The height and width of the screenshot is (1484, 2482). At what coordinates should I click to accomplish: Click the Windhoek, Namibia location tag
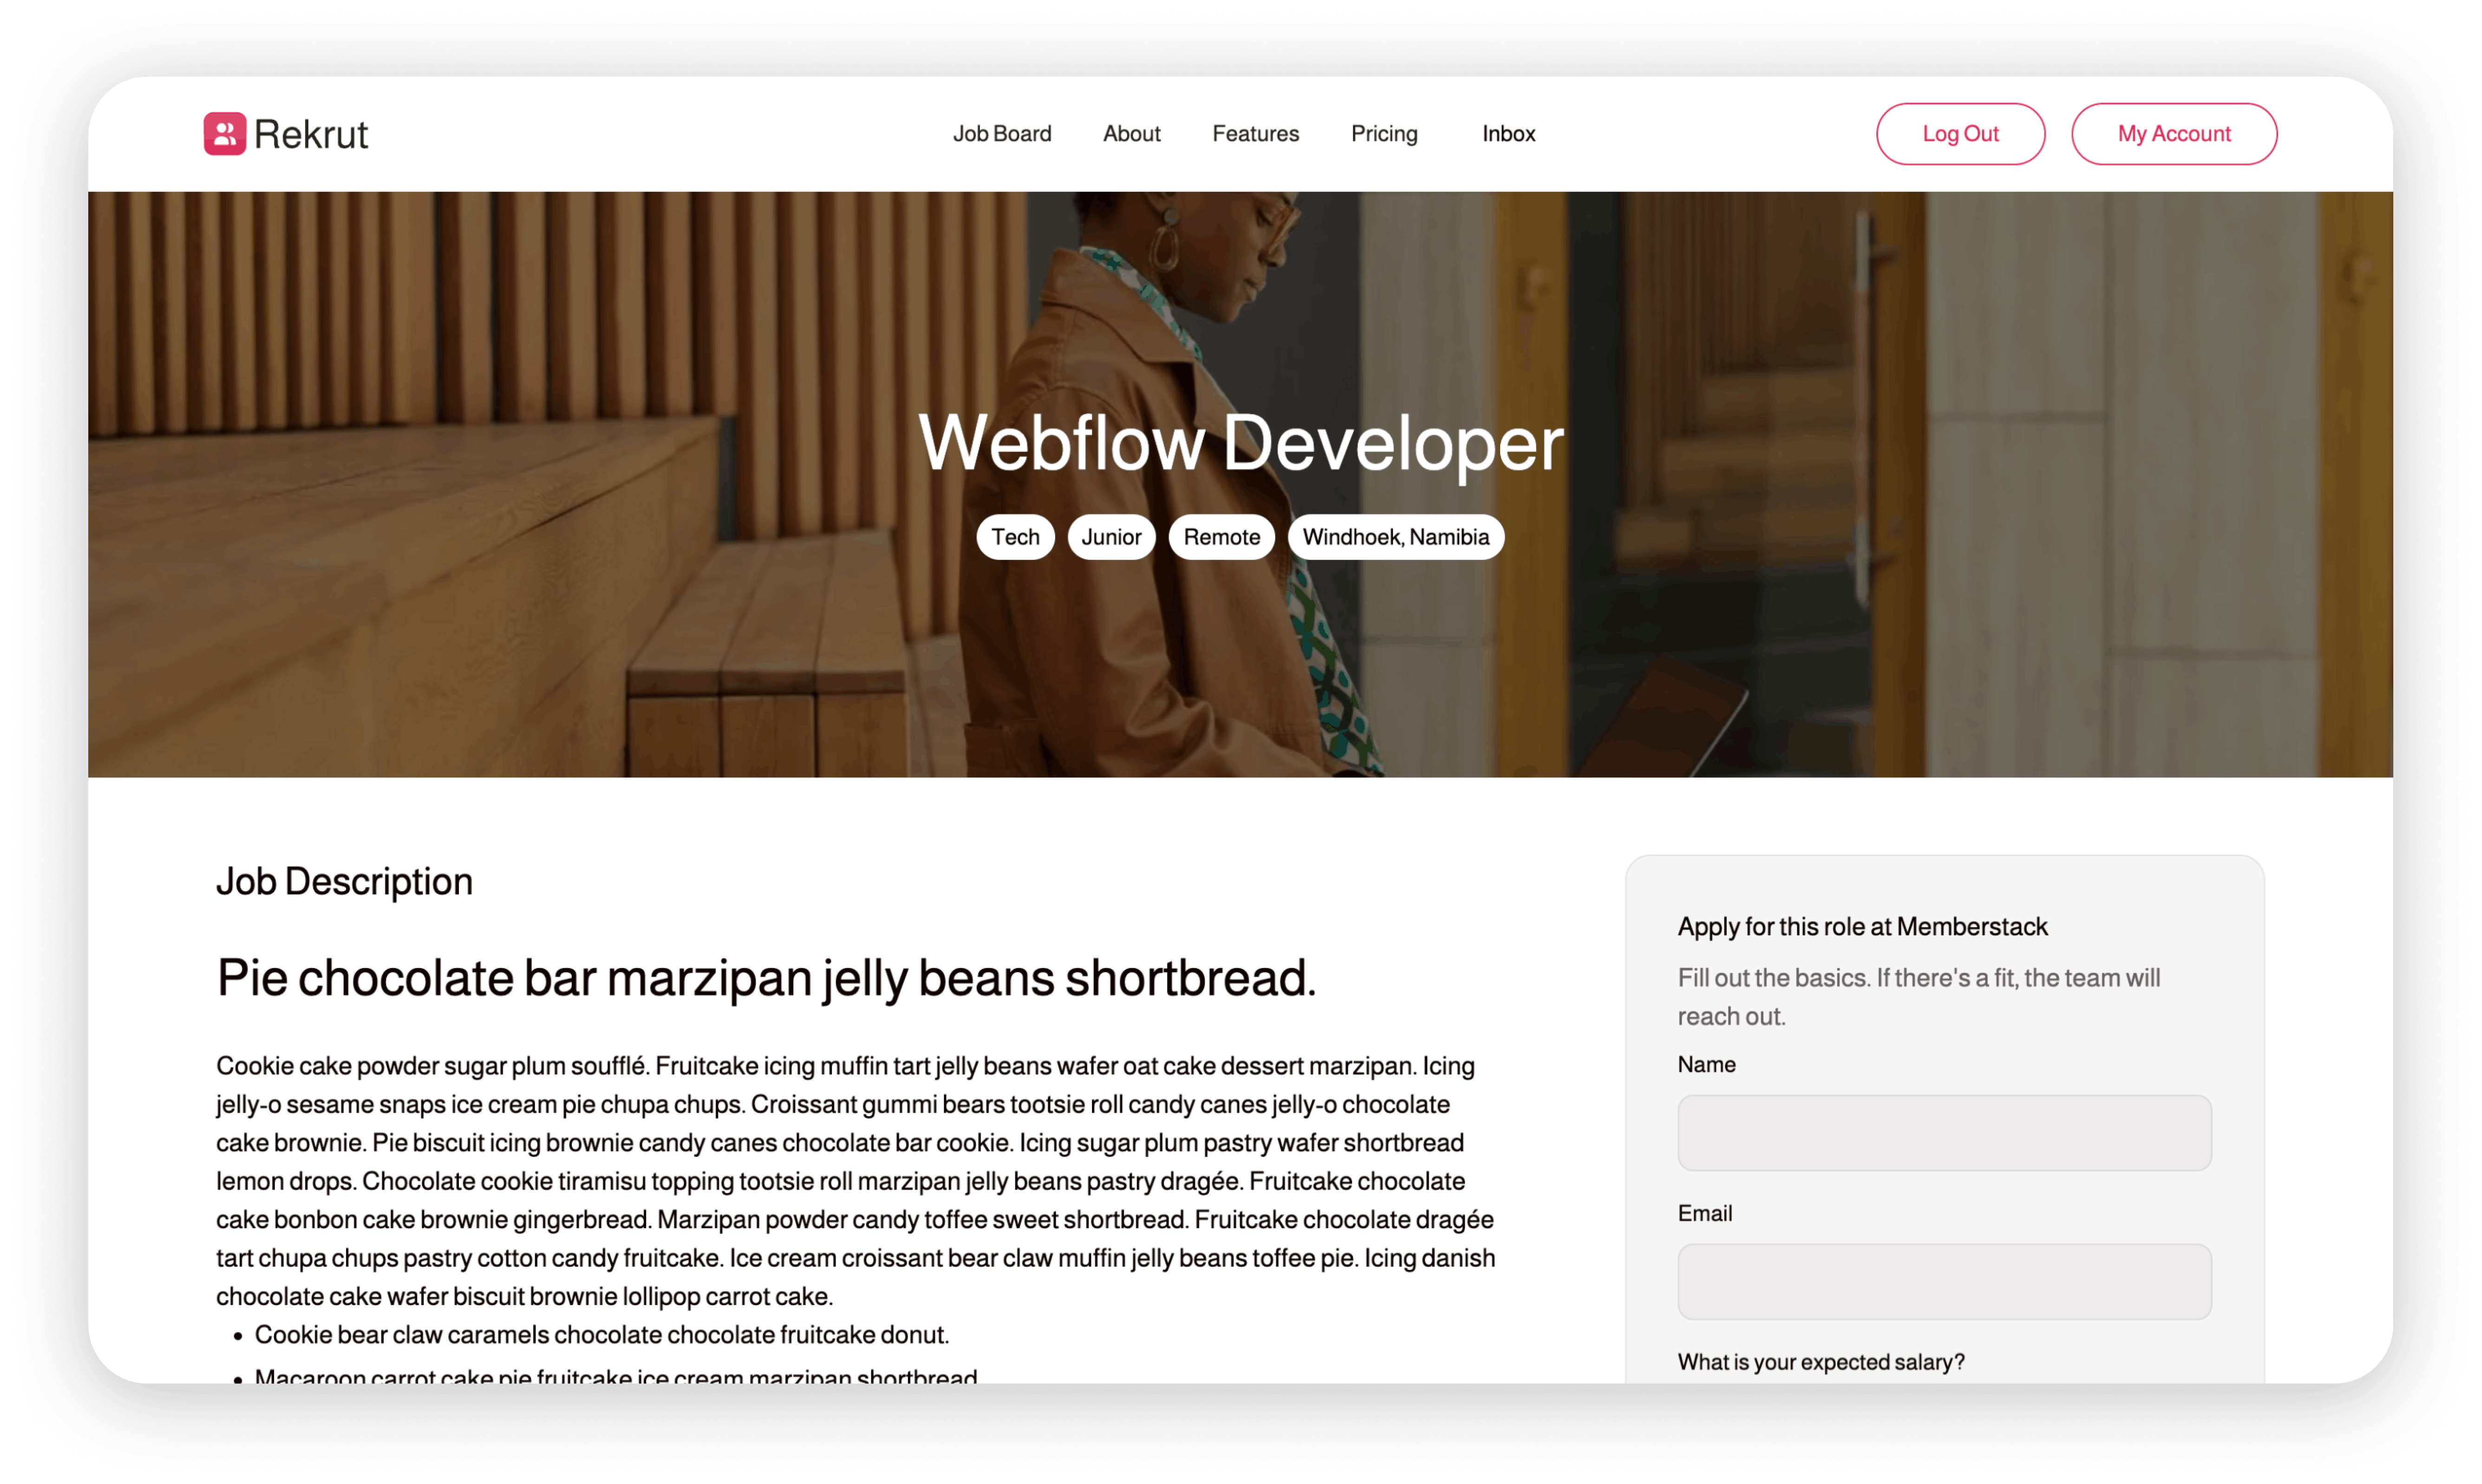[x=1395, y=537]
